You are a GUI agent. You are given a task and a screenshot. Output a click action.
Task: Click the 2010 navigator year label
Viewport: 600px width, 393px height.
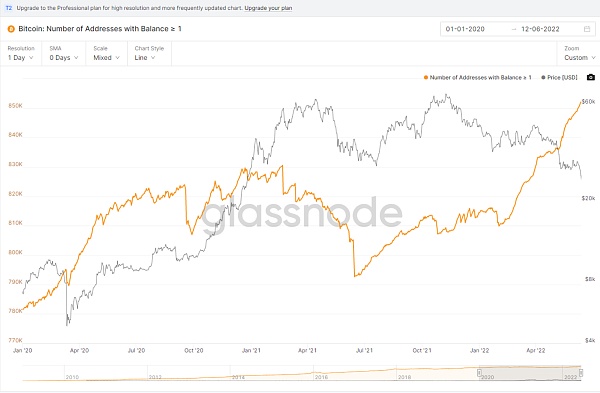click(x=72, y=377)
